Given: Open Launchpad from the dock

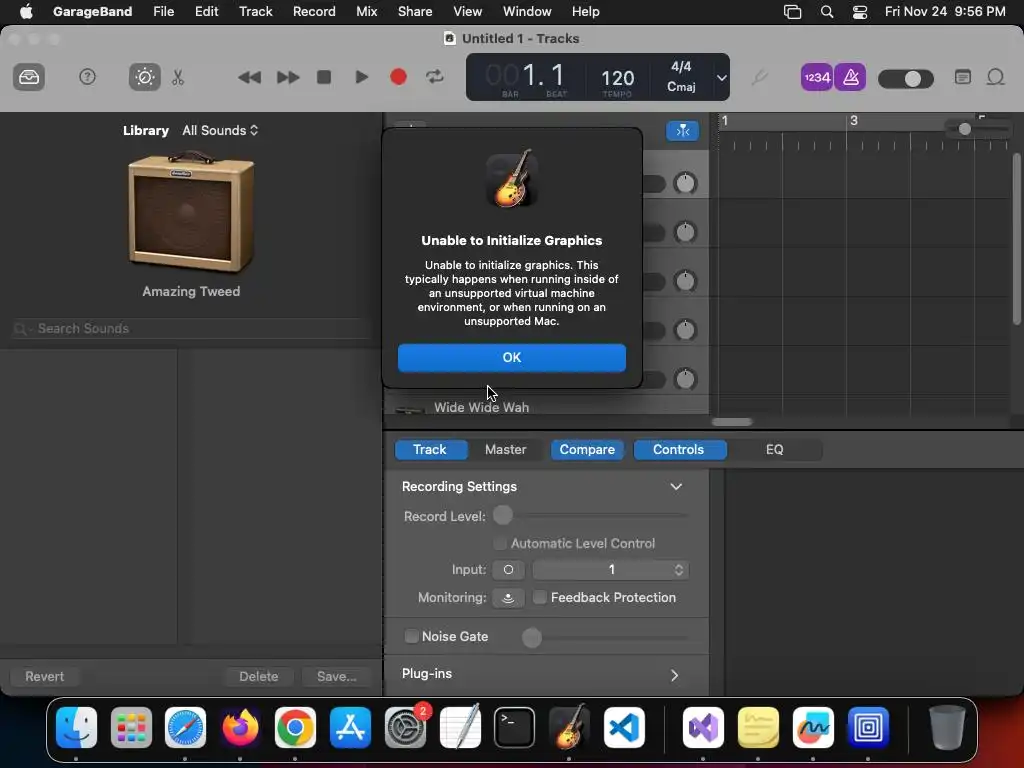Looking at the screenshot, I should pos(131,727).
